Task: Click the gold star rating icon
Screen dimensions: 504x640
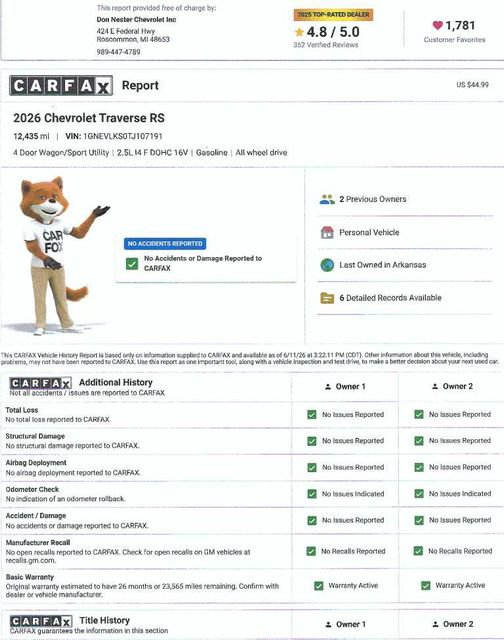Action: click(299, 32)
